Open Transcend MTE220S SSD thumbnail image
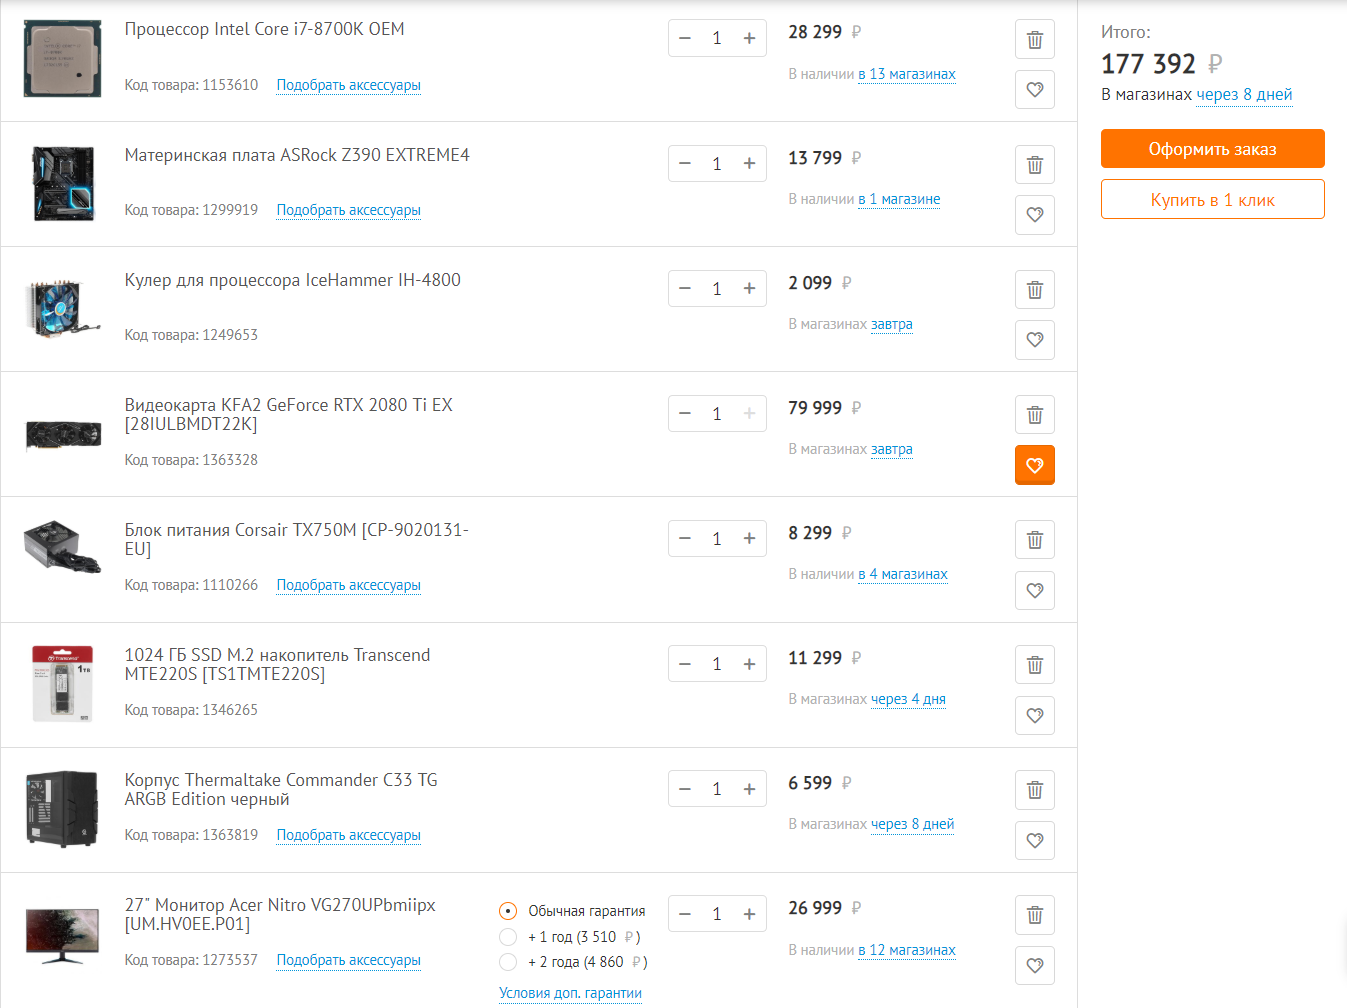Viewport: 1347px width, 1008px height. 63,684
